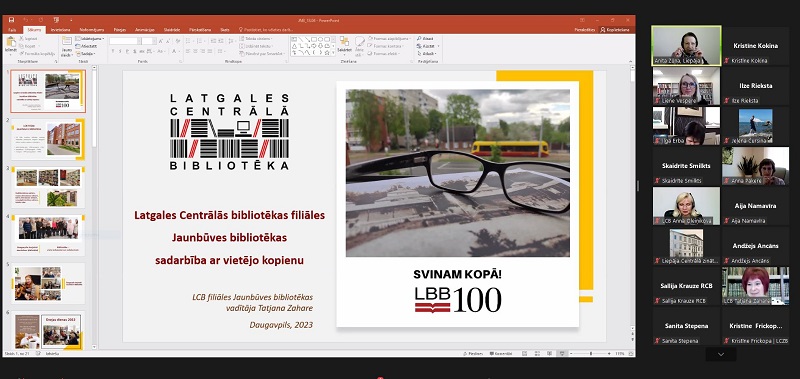Adjust the zoom slider in status bar

click(591, 353)
